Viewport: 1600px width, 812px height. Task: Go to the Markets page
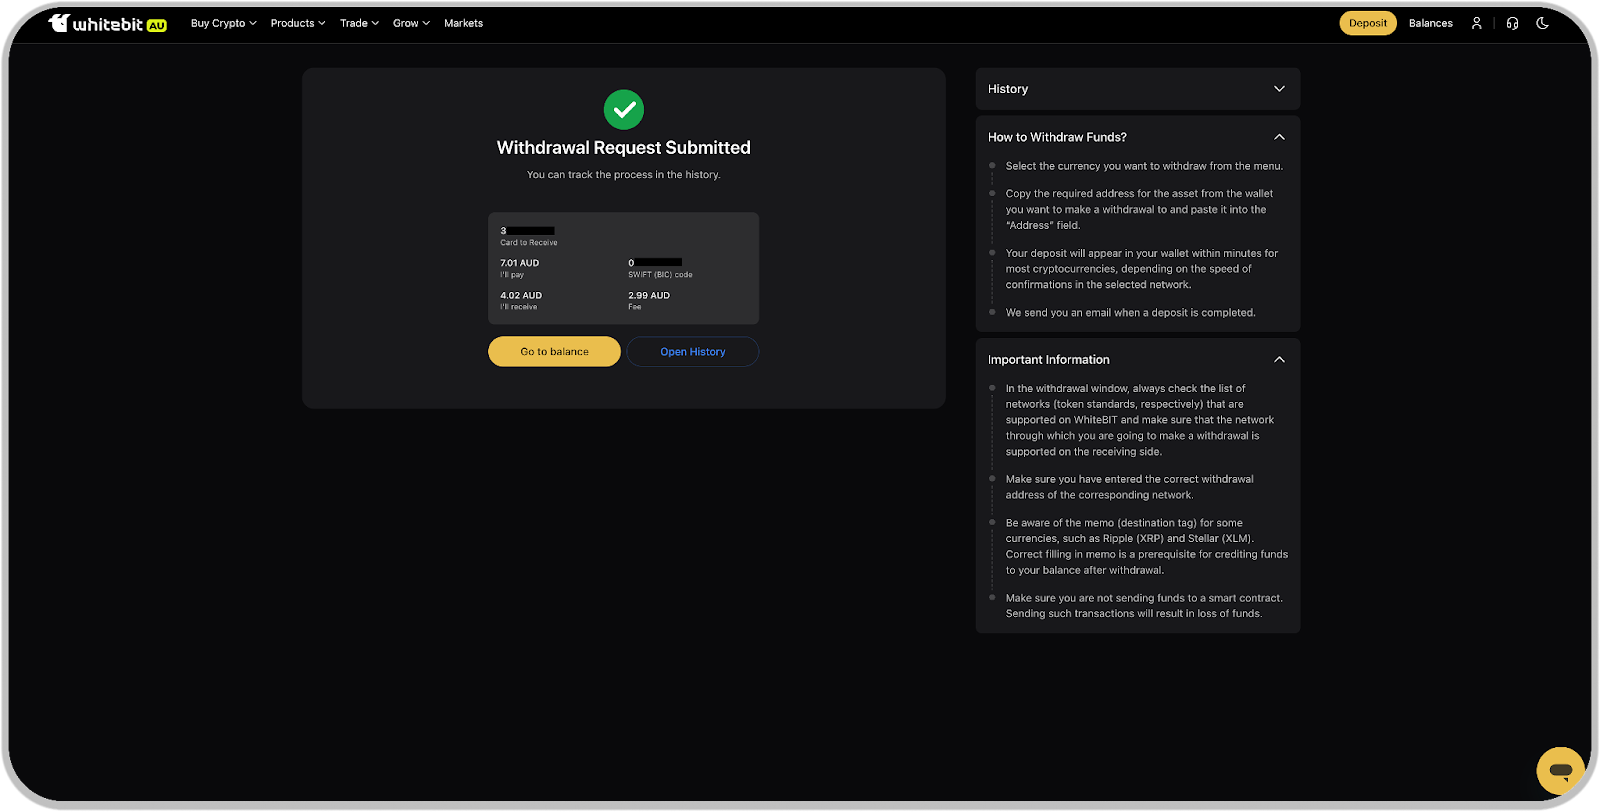pos(463,23)
